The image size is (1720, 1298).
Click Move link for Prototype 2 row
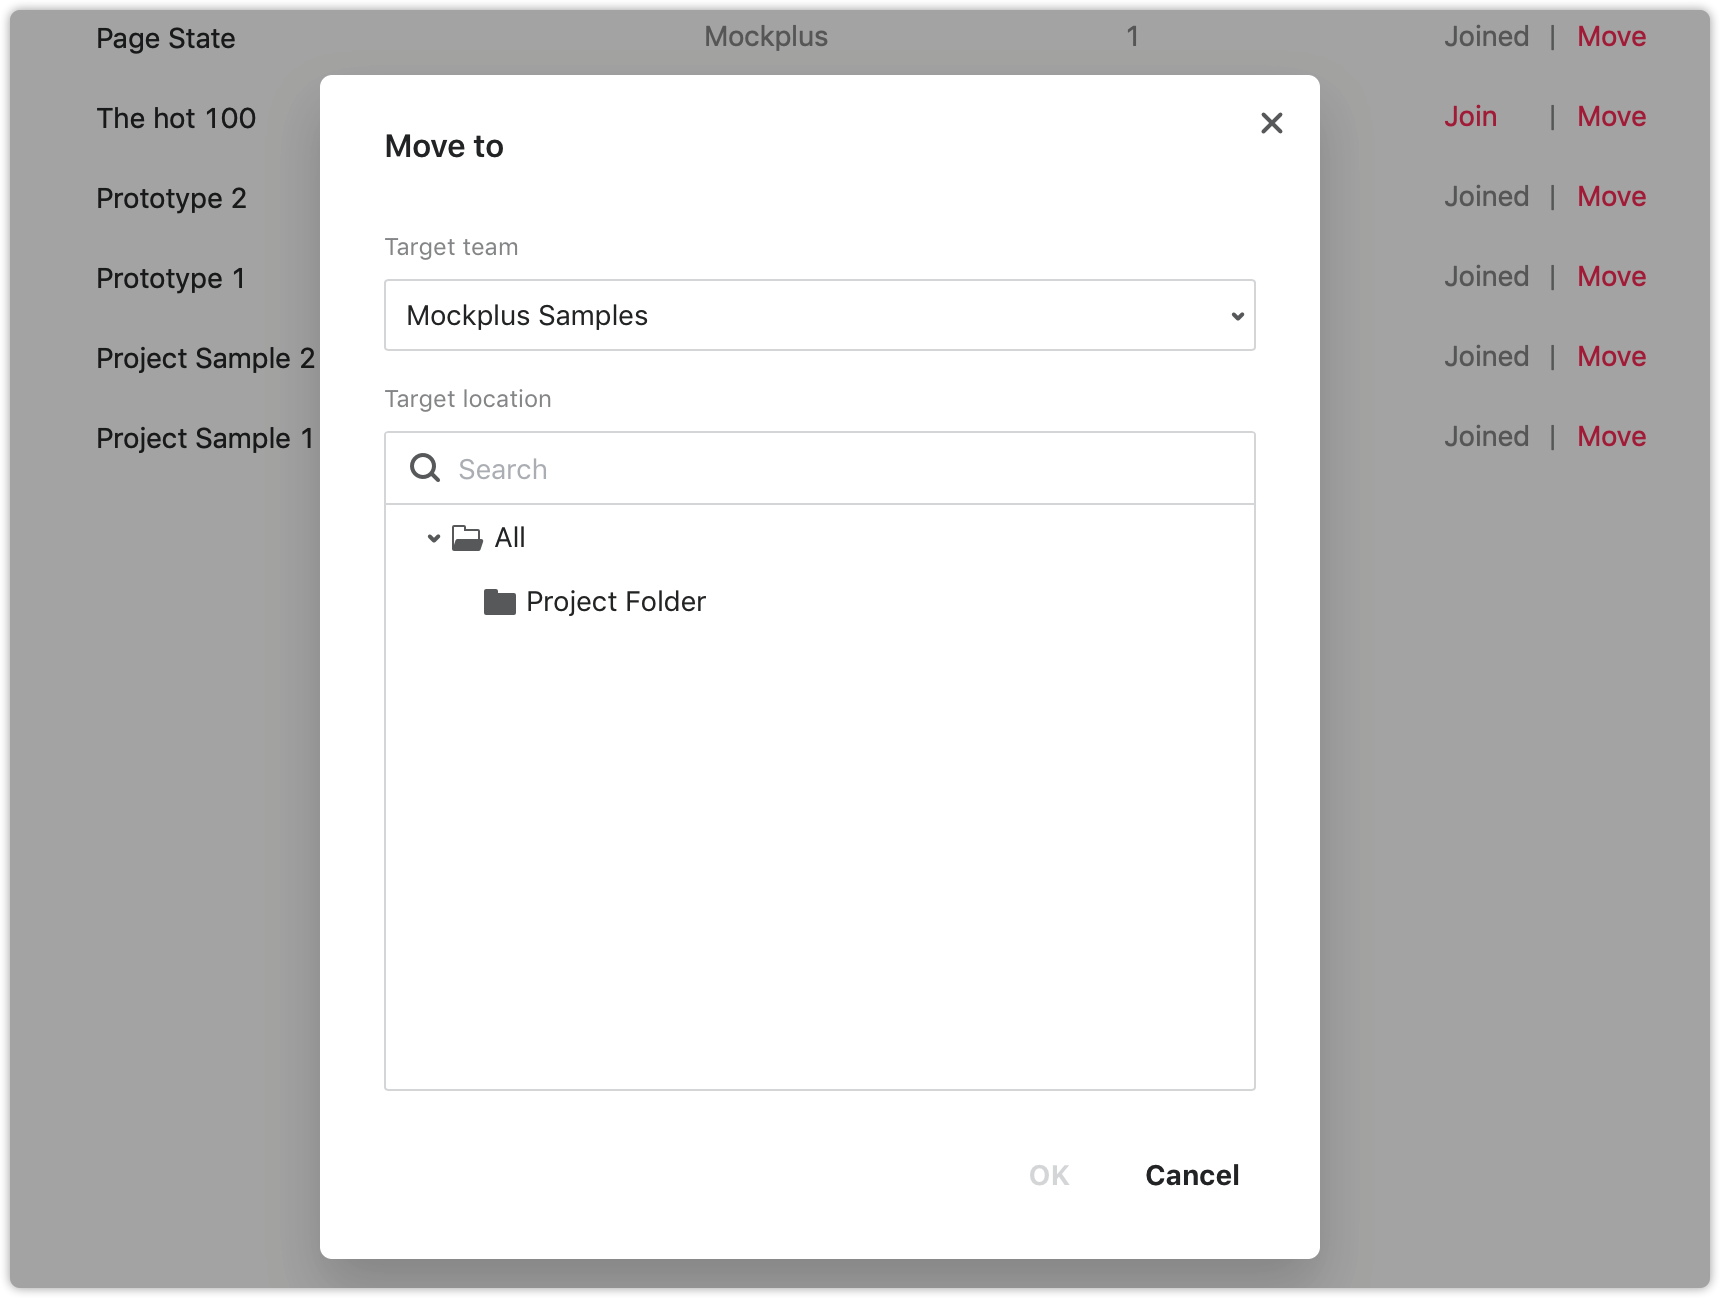coord(1611,197)
